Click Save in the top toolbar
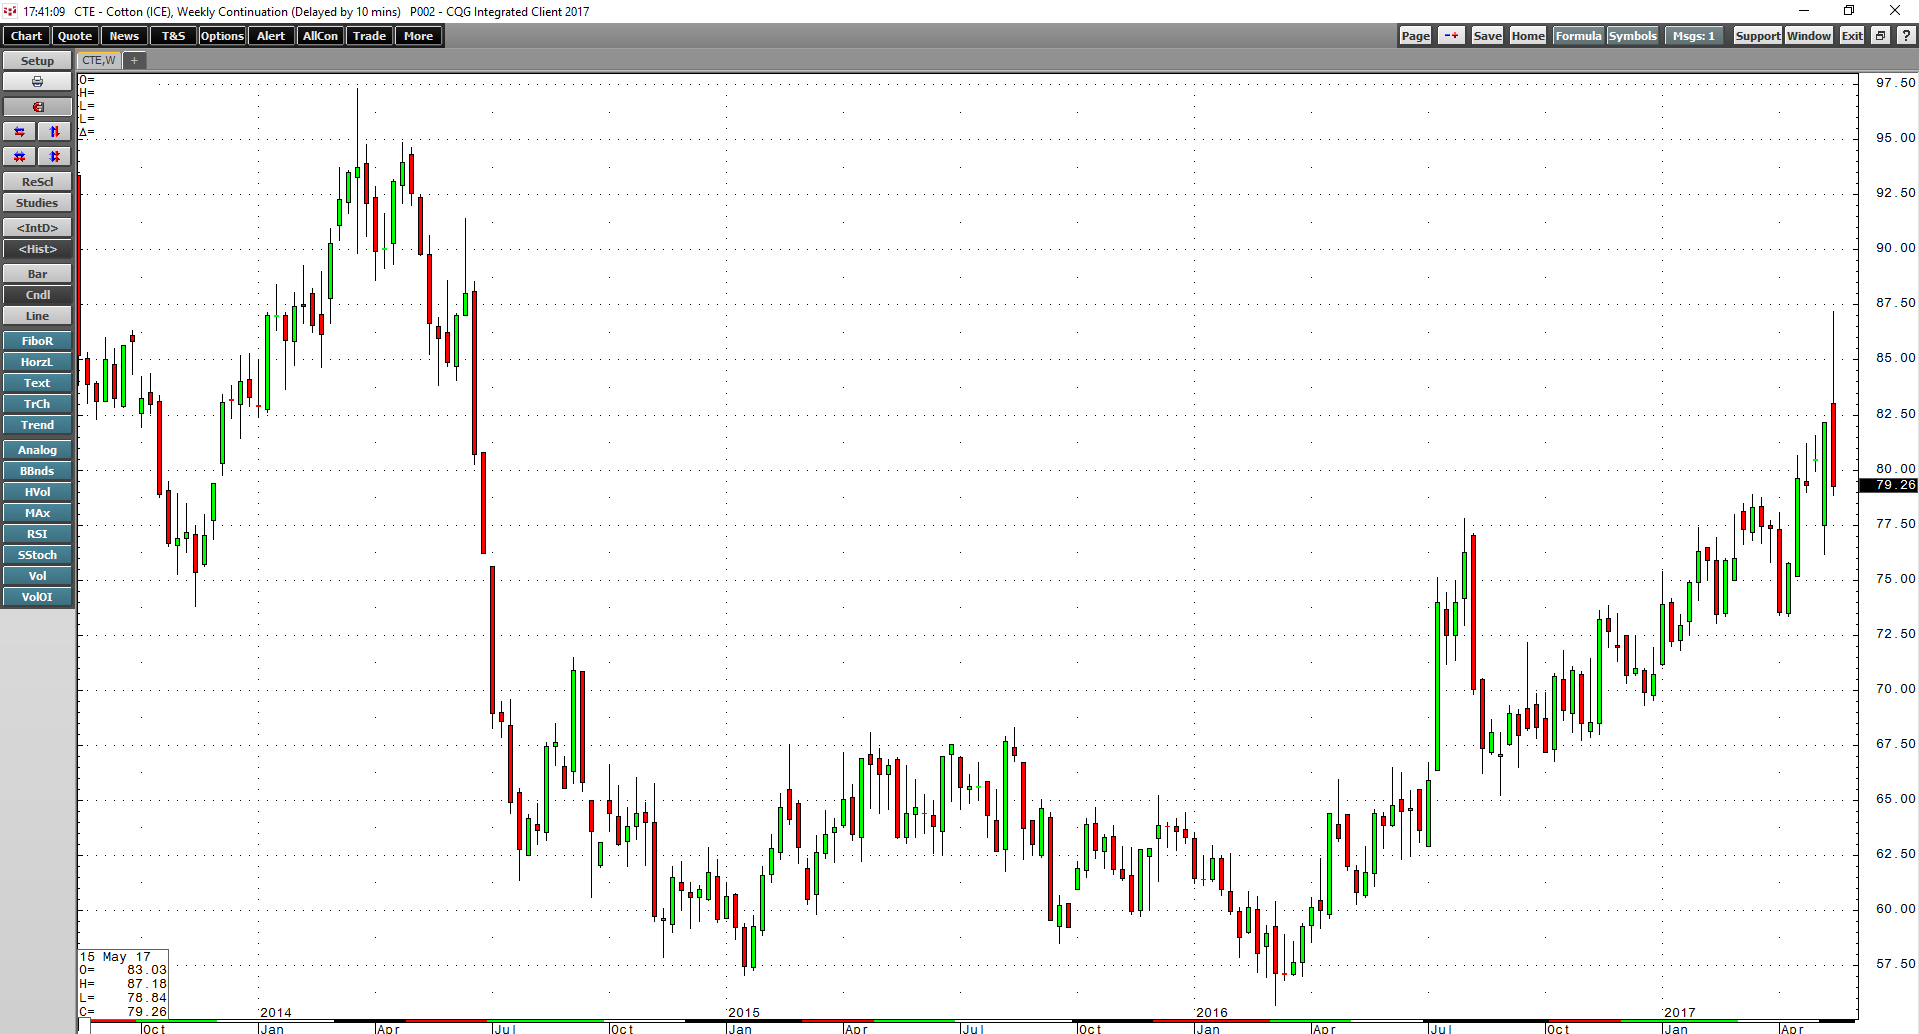Image resolution: width=1919 pixels, height=1034 pixels. (x=1486, y=35)
